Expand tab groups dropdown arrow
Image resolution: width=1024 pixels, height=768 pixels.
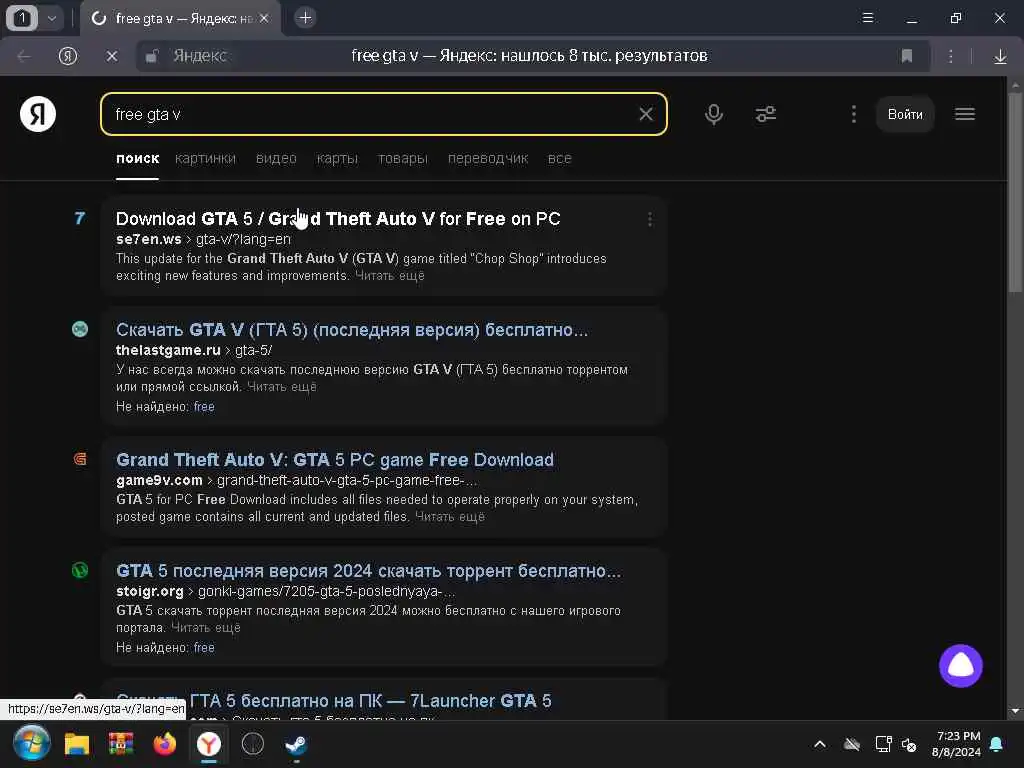[52, 18]
